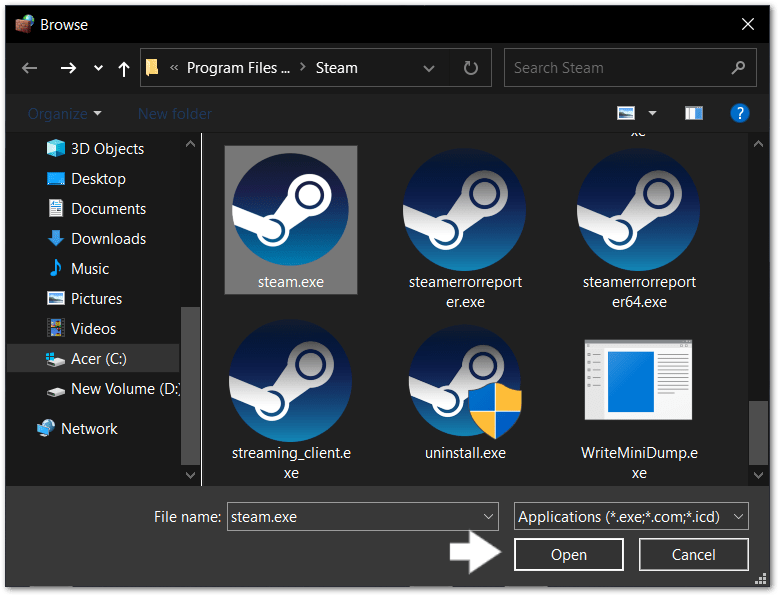Select New Volume (D:) drive
779x596 pixels.
coord(113,389)
